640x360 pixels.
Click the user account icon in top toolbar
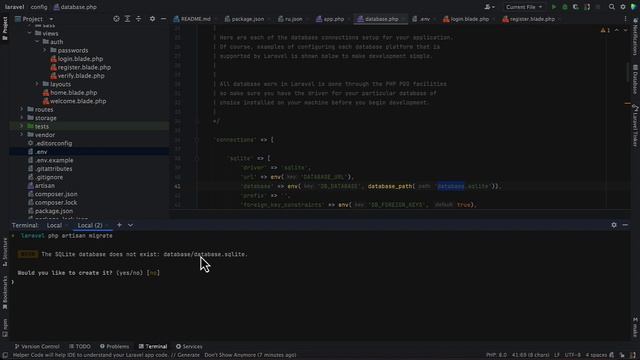[489, 7]
